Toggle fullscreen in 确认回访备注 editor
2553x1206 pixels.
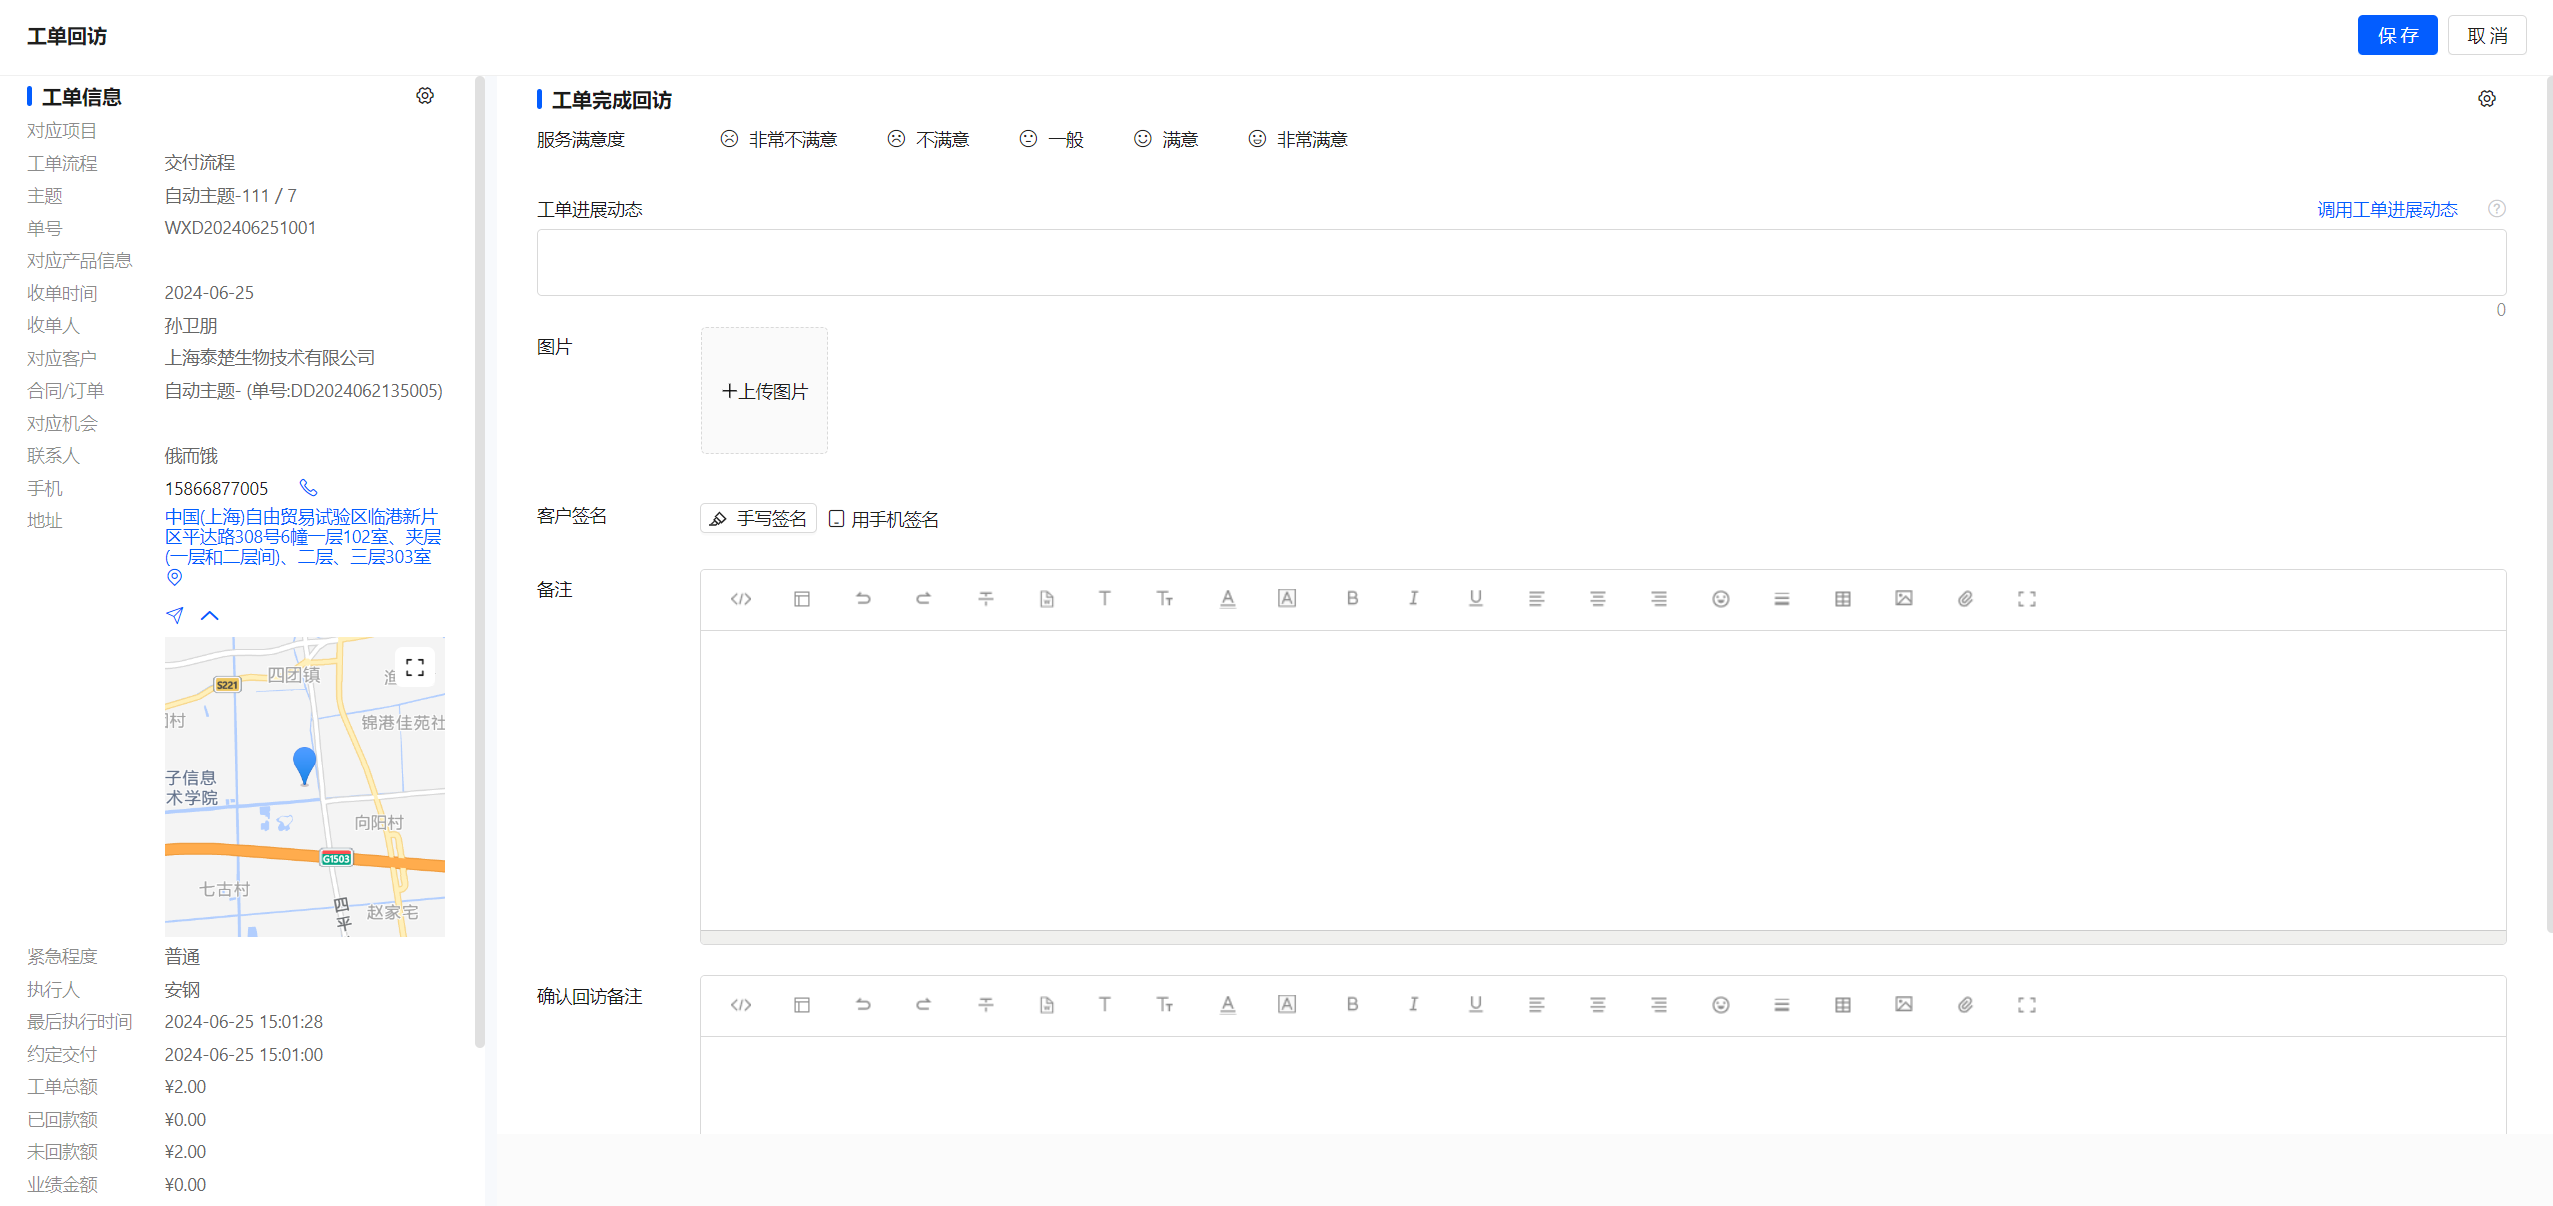coord(2026,1005)
